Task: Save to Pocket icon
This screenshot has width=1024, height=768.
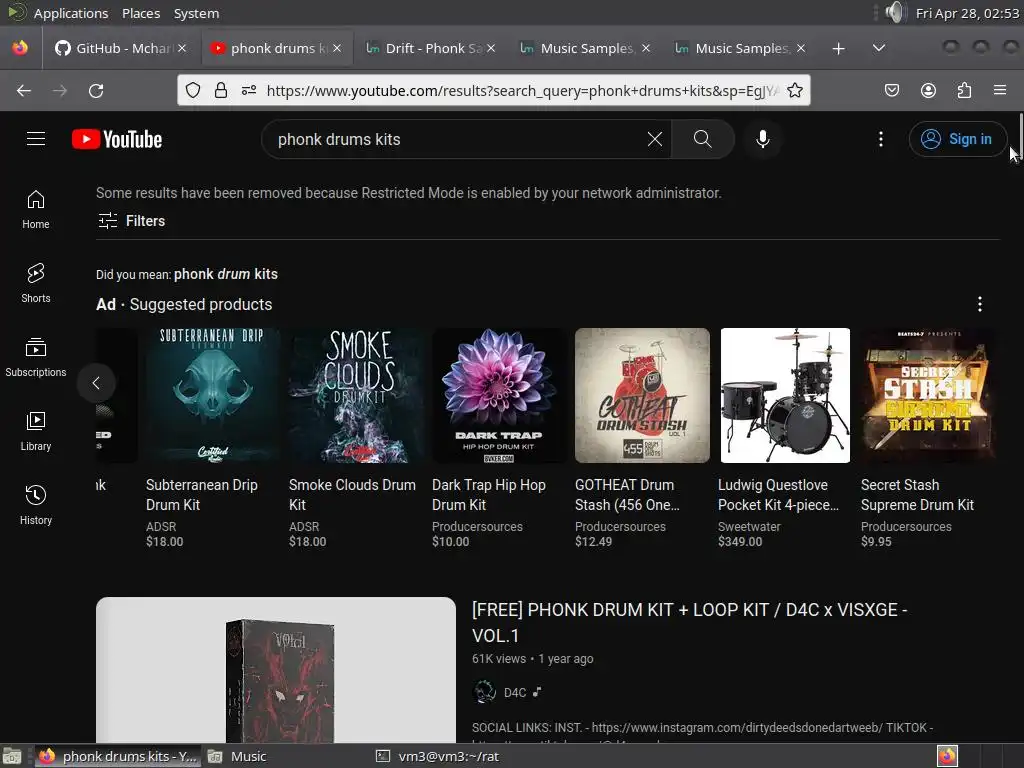Action: coord(891,90)
